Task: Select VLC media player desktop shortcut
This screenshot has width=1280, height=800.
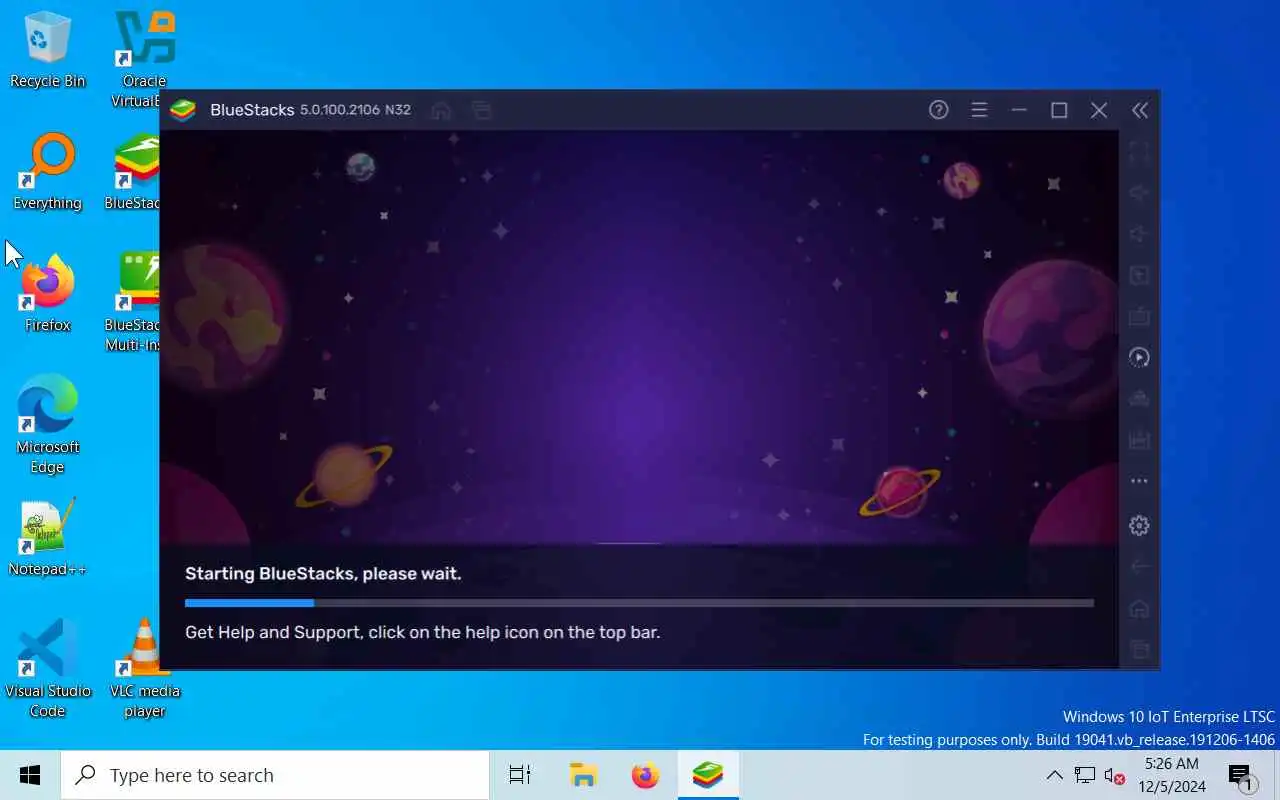Action: point(144,668)
